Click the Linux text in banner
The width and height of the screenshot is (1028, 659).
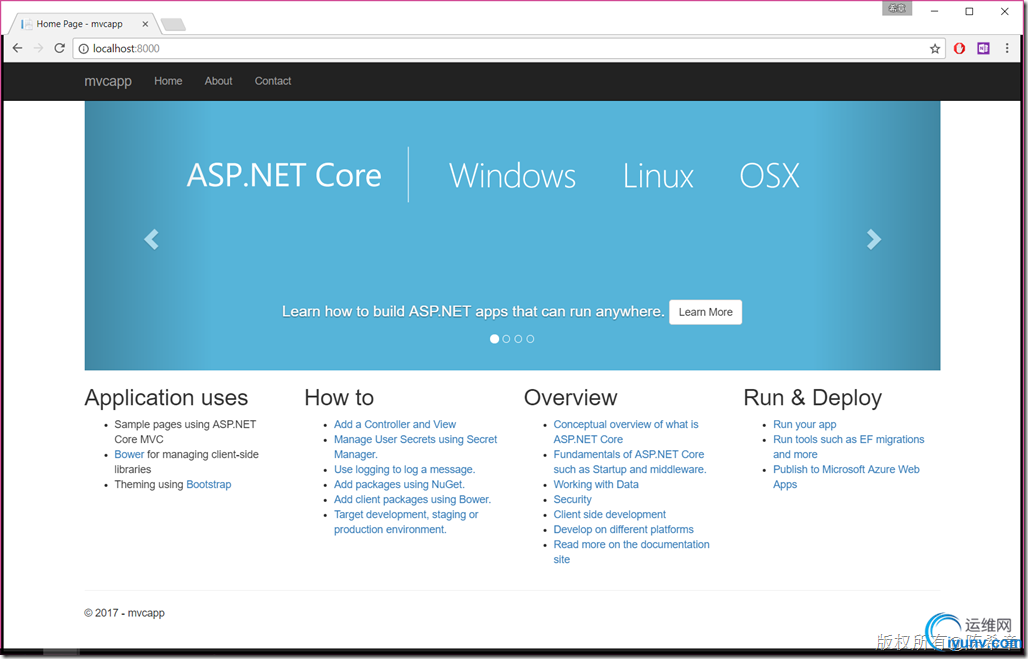coord(658,176)
